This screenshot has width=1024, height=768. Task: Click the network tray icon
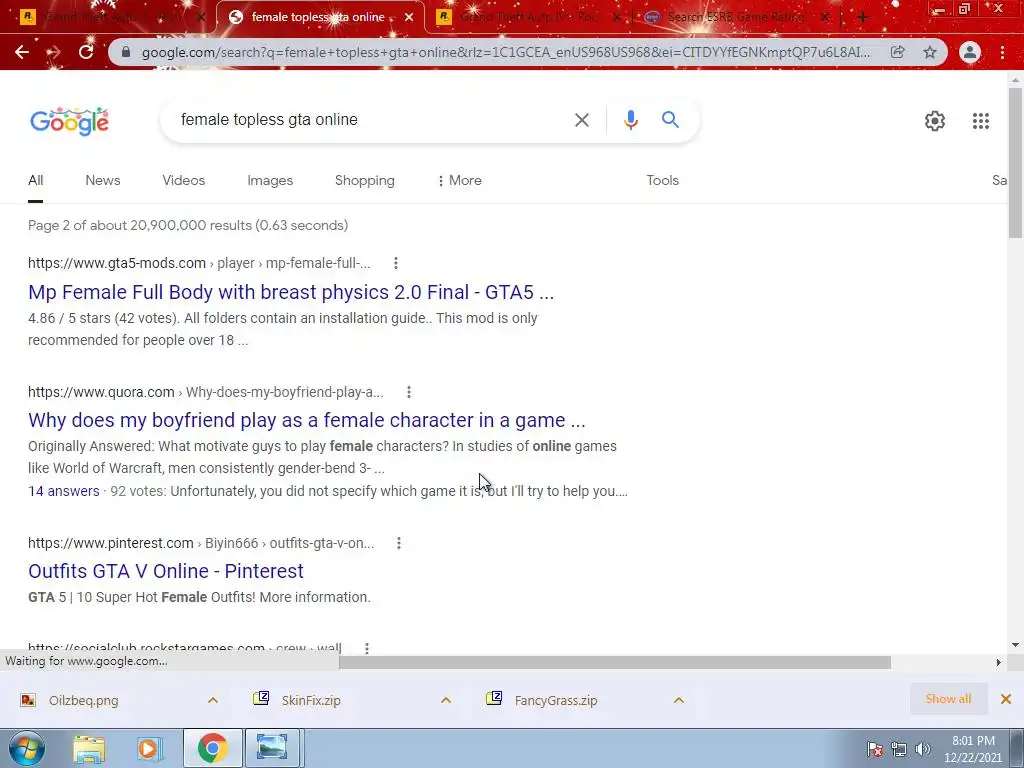point(899,749)
